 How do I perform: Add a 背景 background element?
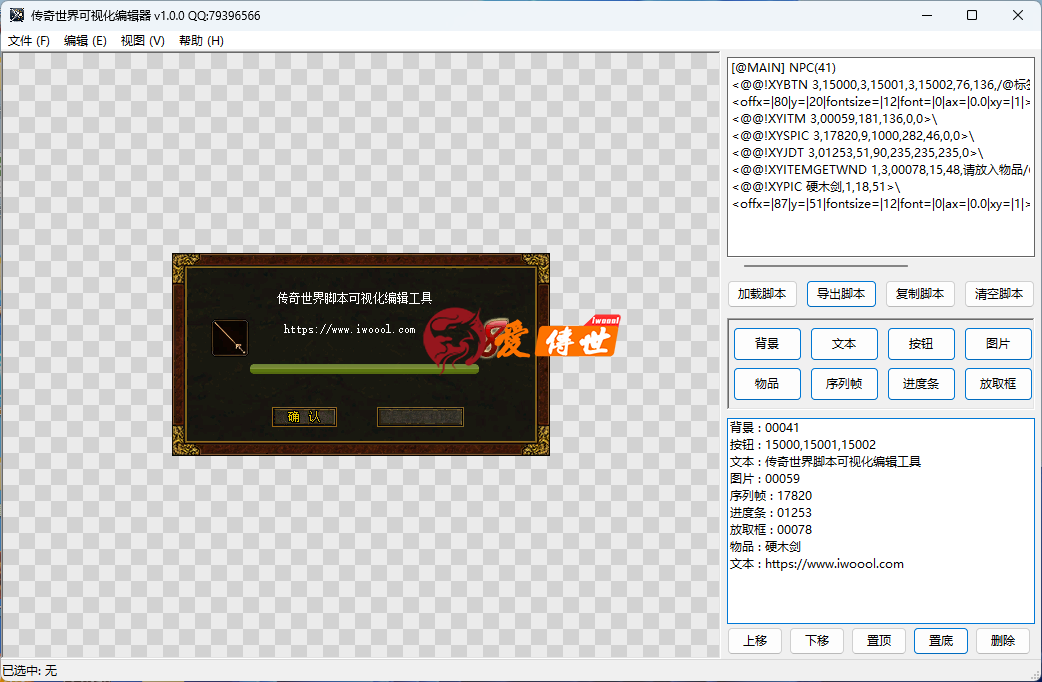pyautogui.click(x=767, y=344)
